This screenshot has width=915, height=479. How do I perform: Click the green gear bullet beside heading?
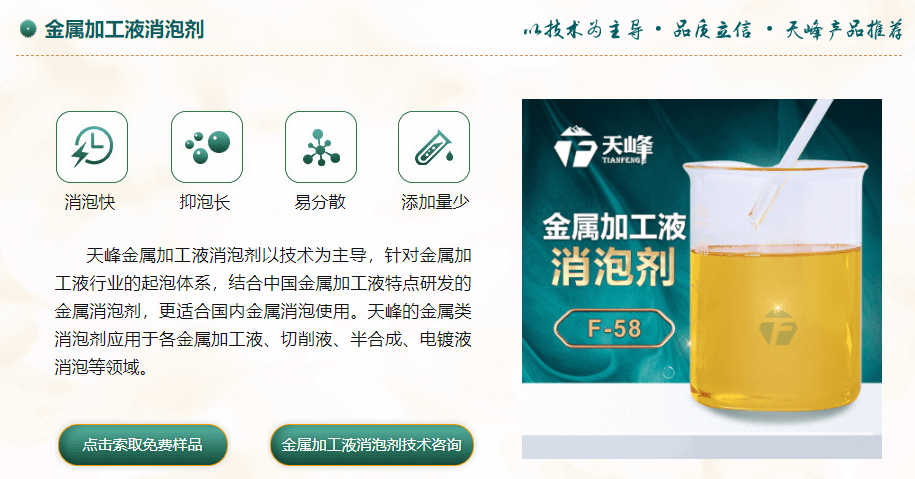point(27,28)
